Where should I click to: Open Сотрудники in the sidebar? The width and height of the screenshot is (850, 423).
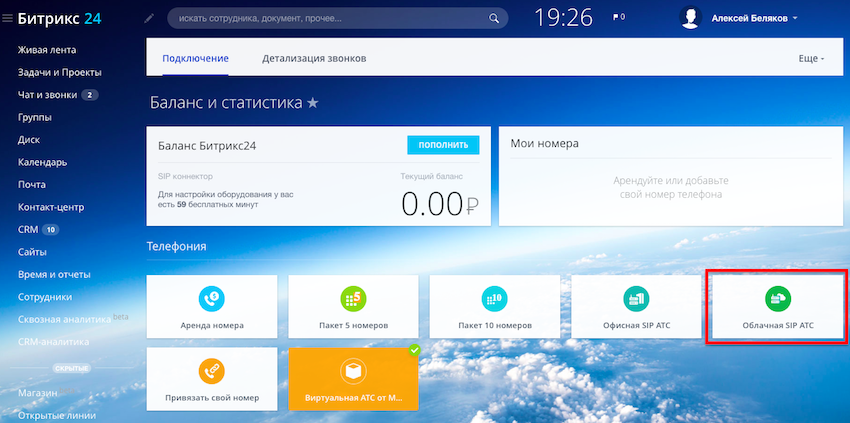[44, 297]
